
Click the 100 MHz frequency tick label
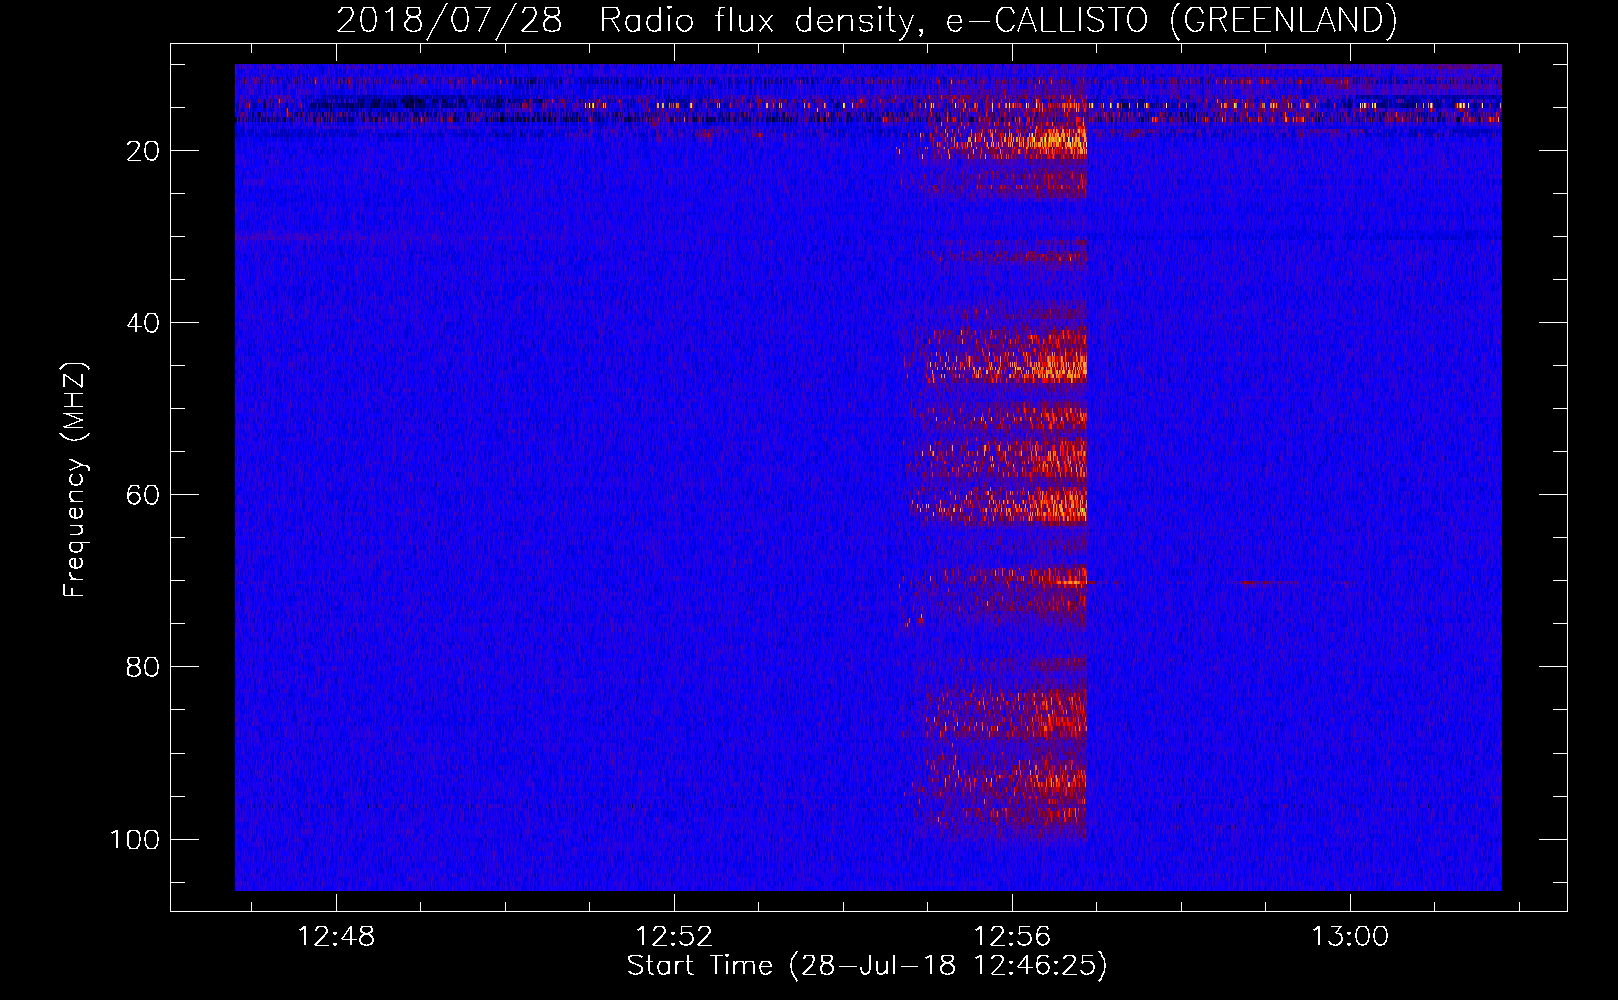(135, 839)
